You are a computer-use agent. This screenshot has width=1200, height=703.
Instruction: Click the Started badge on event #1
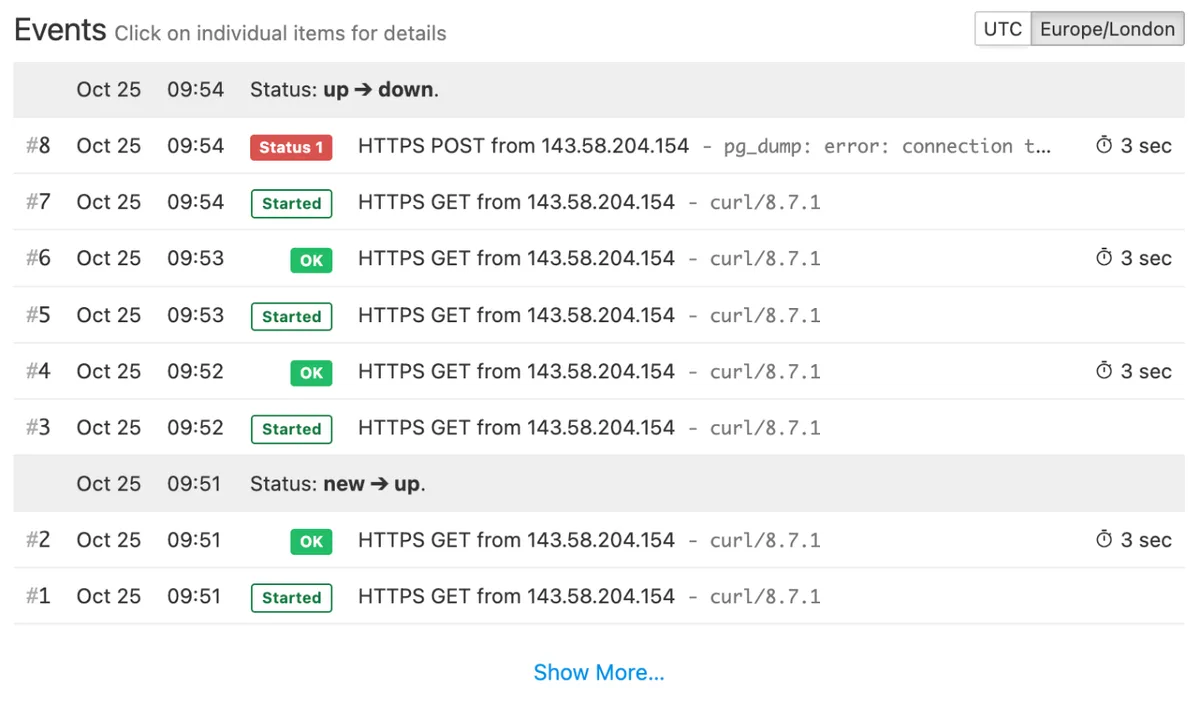click(291, 598)
